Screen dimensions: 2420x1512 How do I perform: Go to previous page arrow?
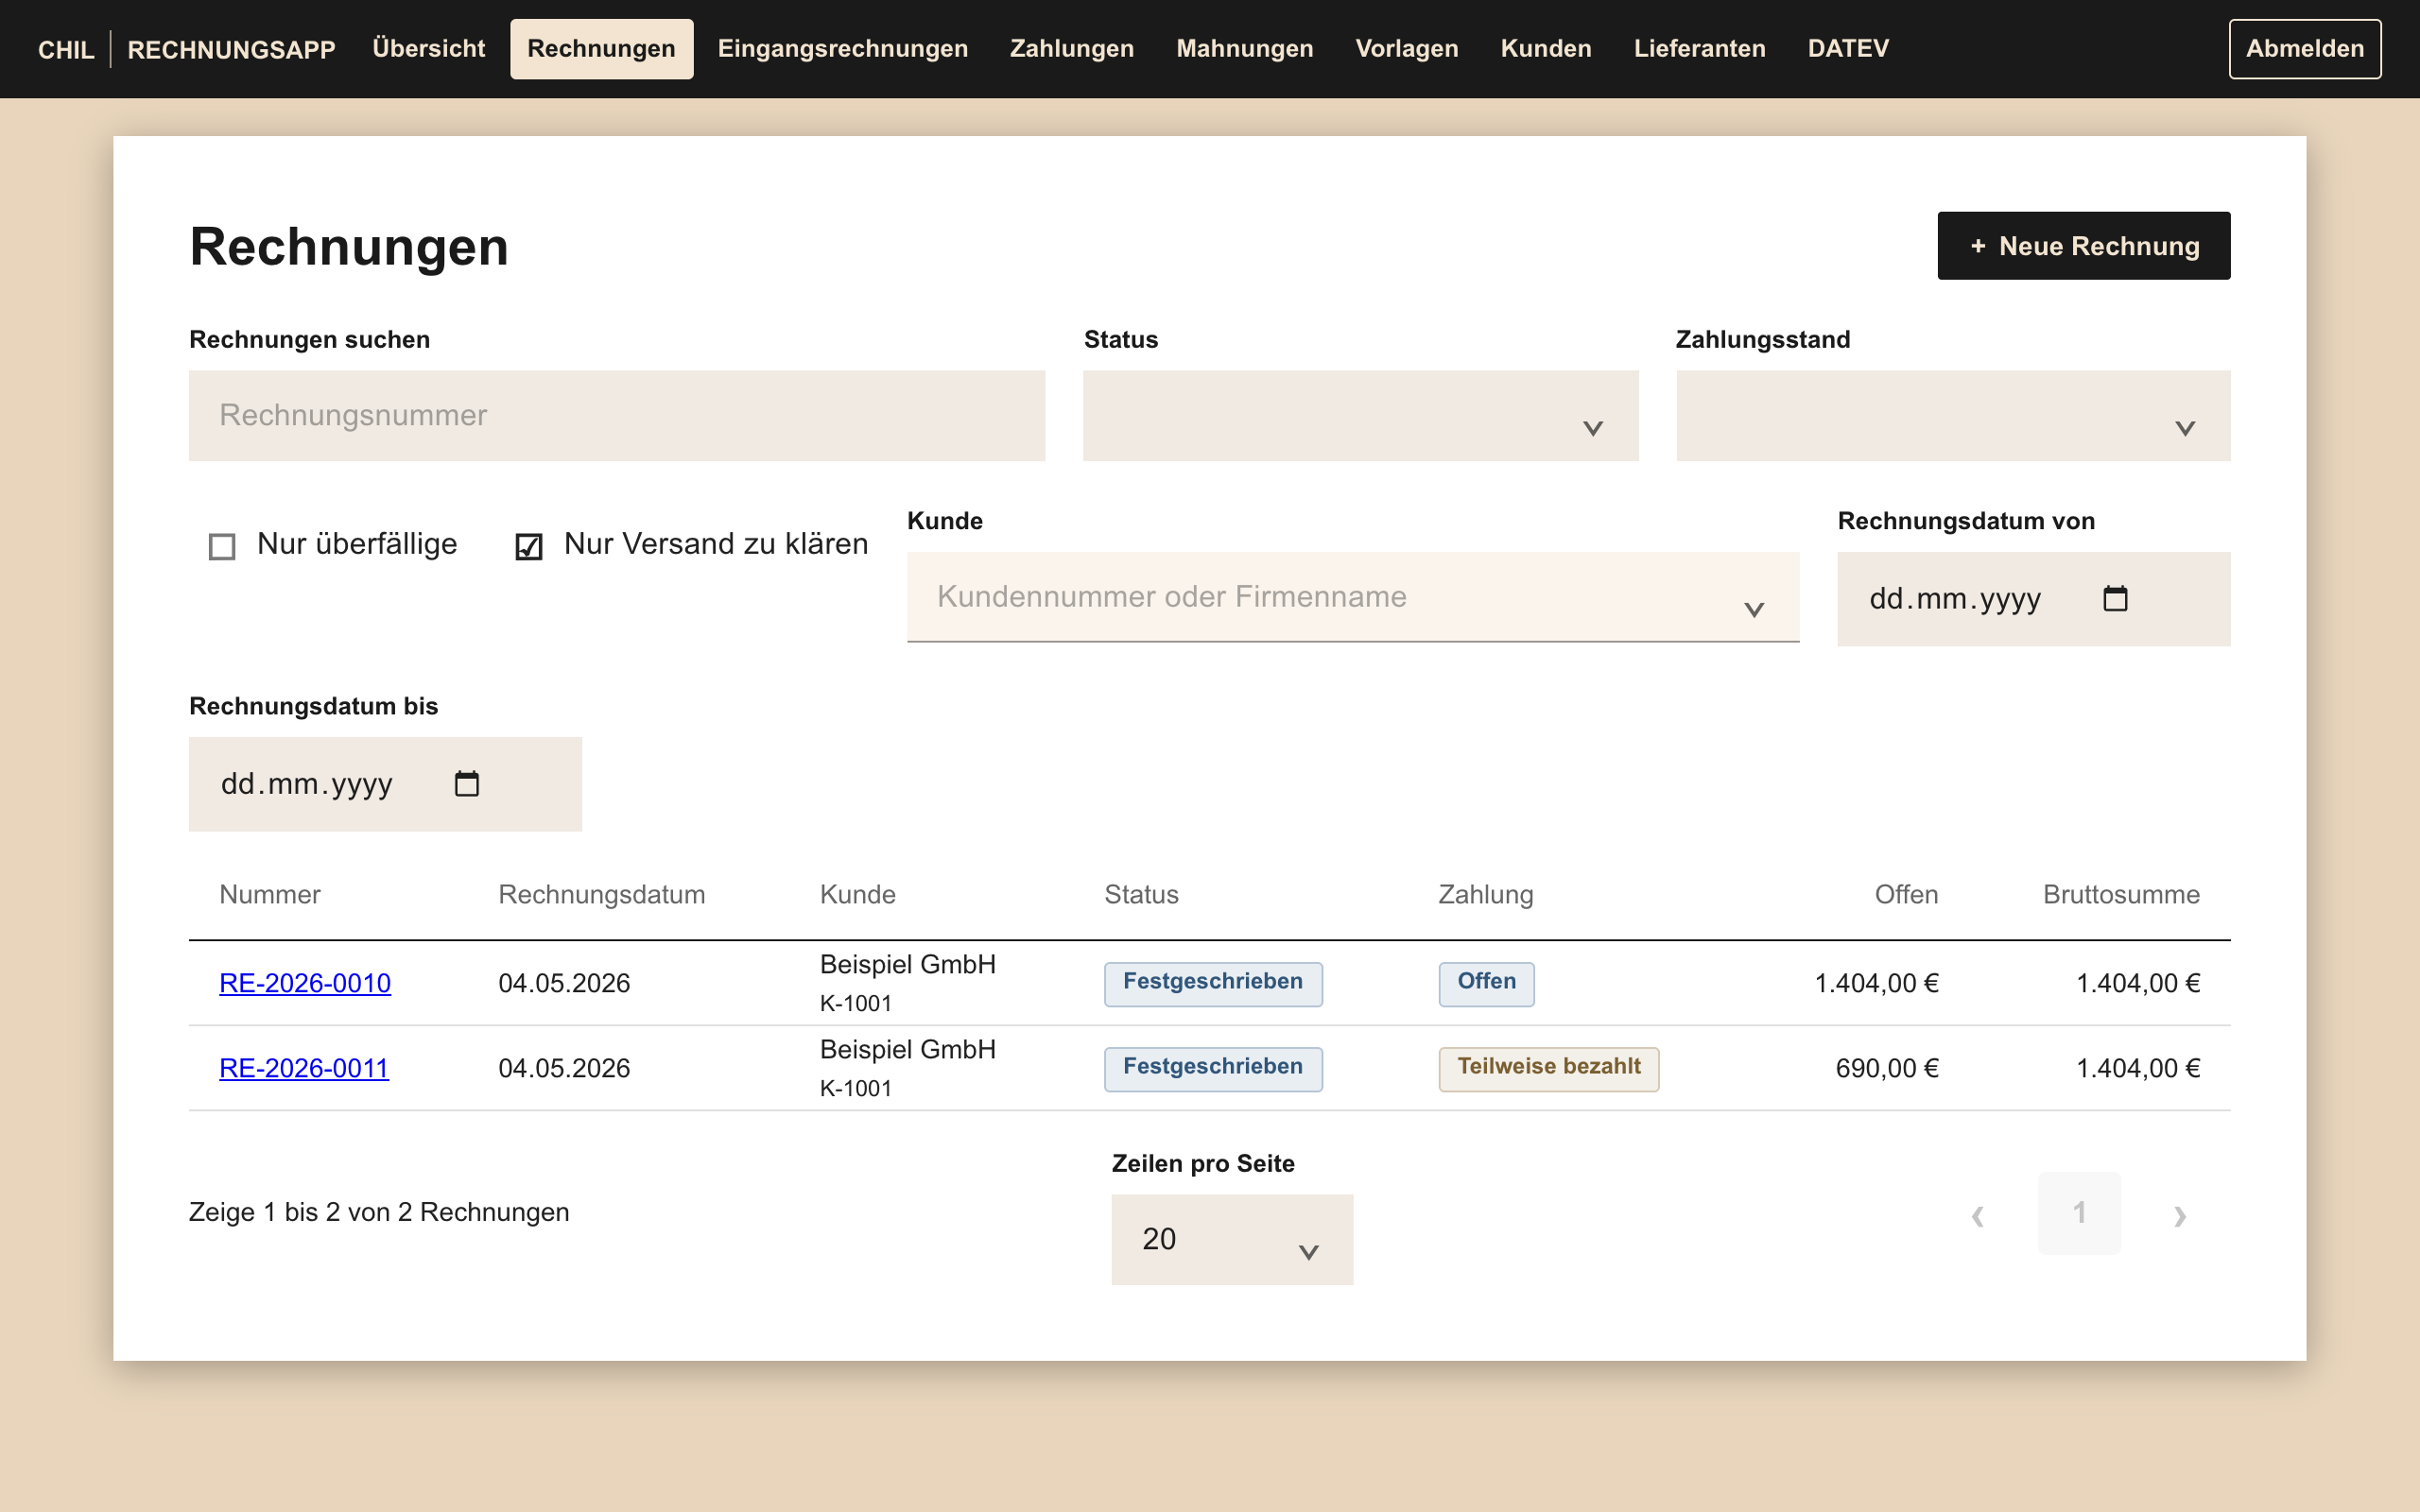[x=1977, y=1214]
